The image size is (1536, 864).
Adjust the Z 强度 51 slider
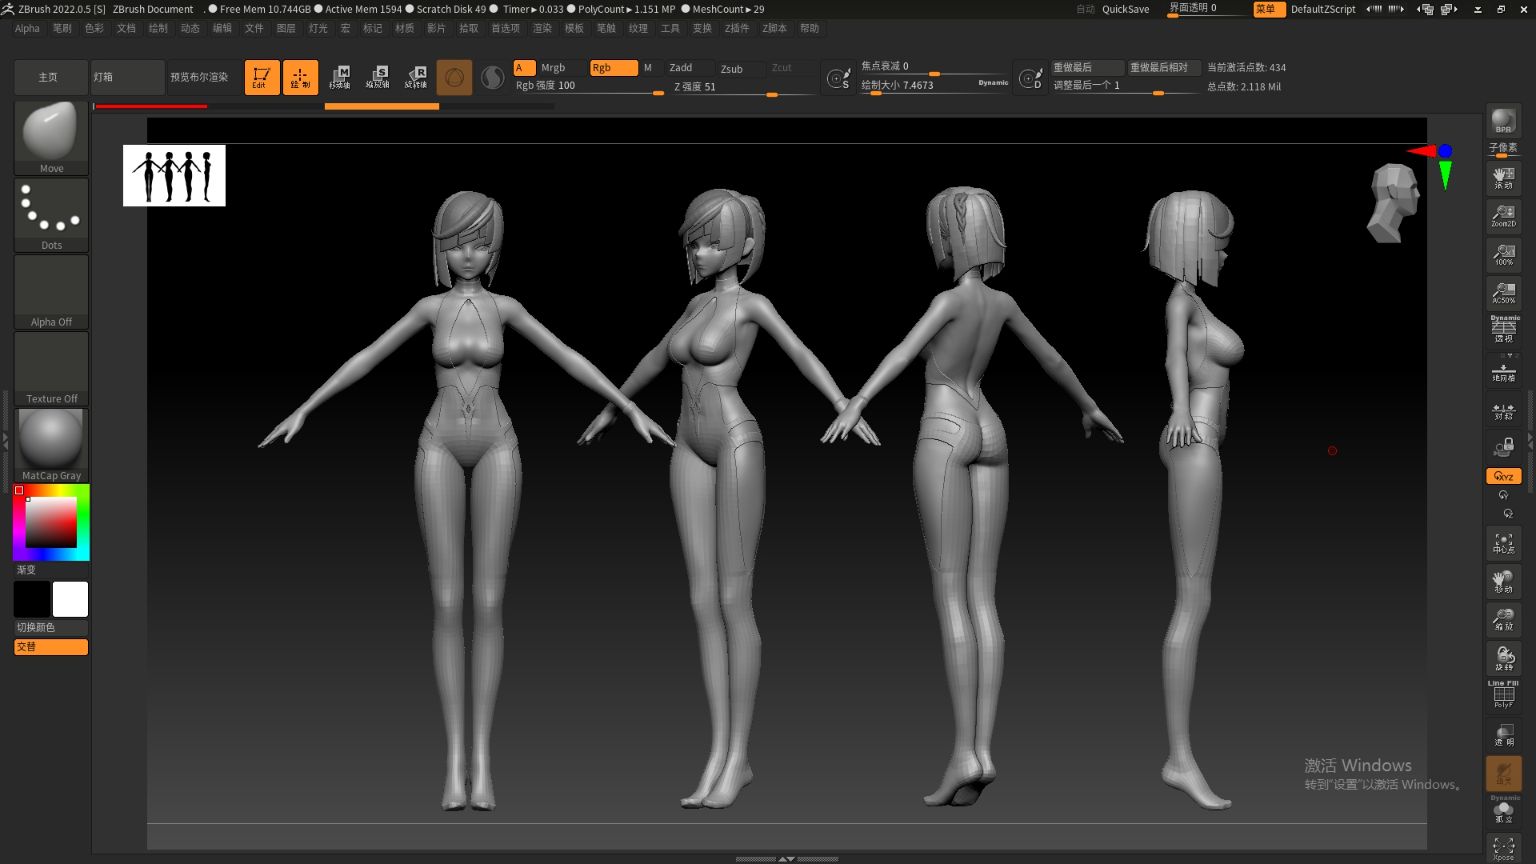point(745,87)
